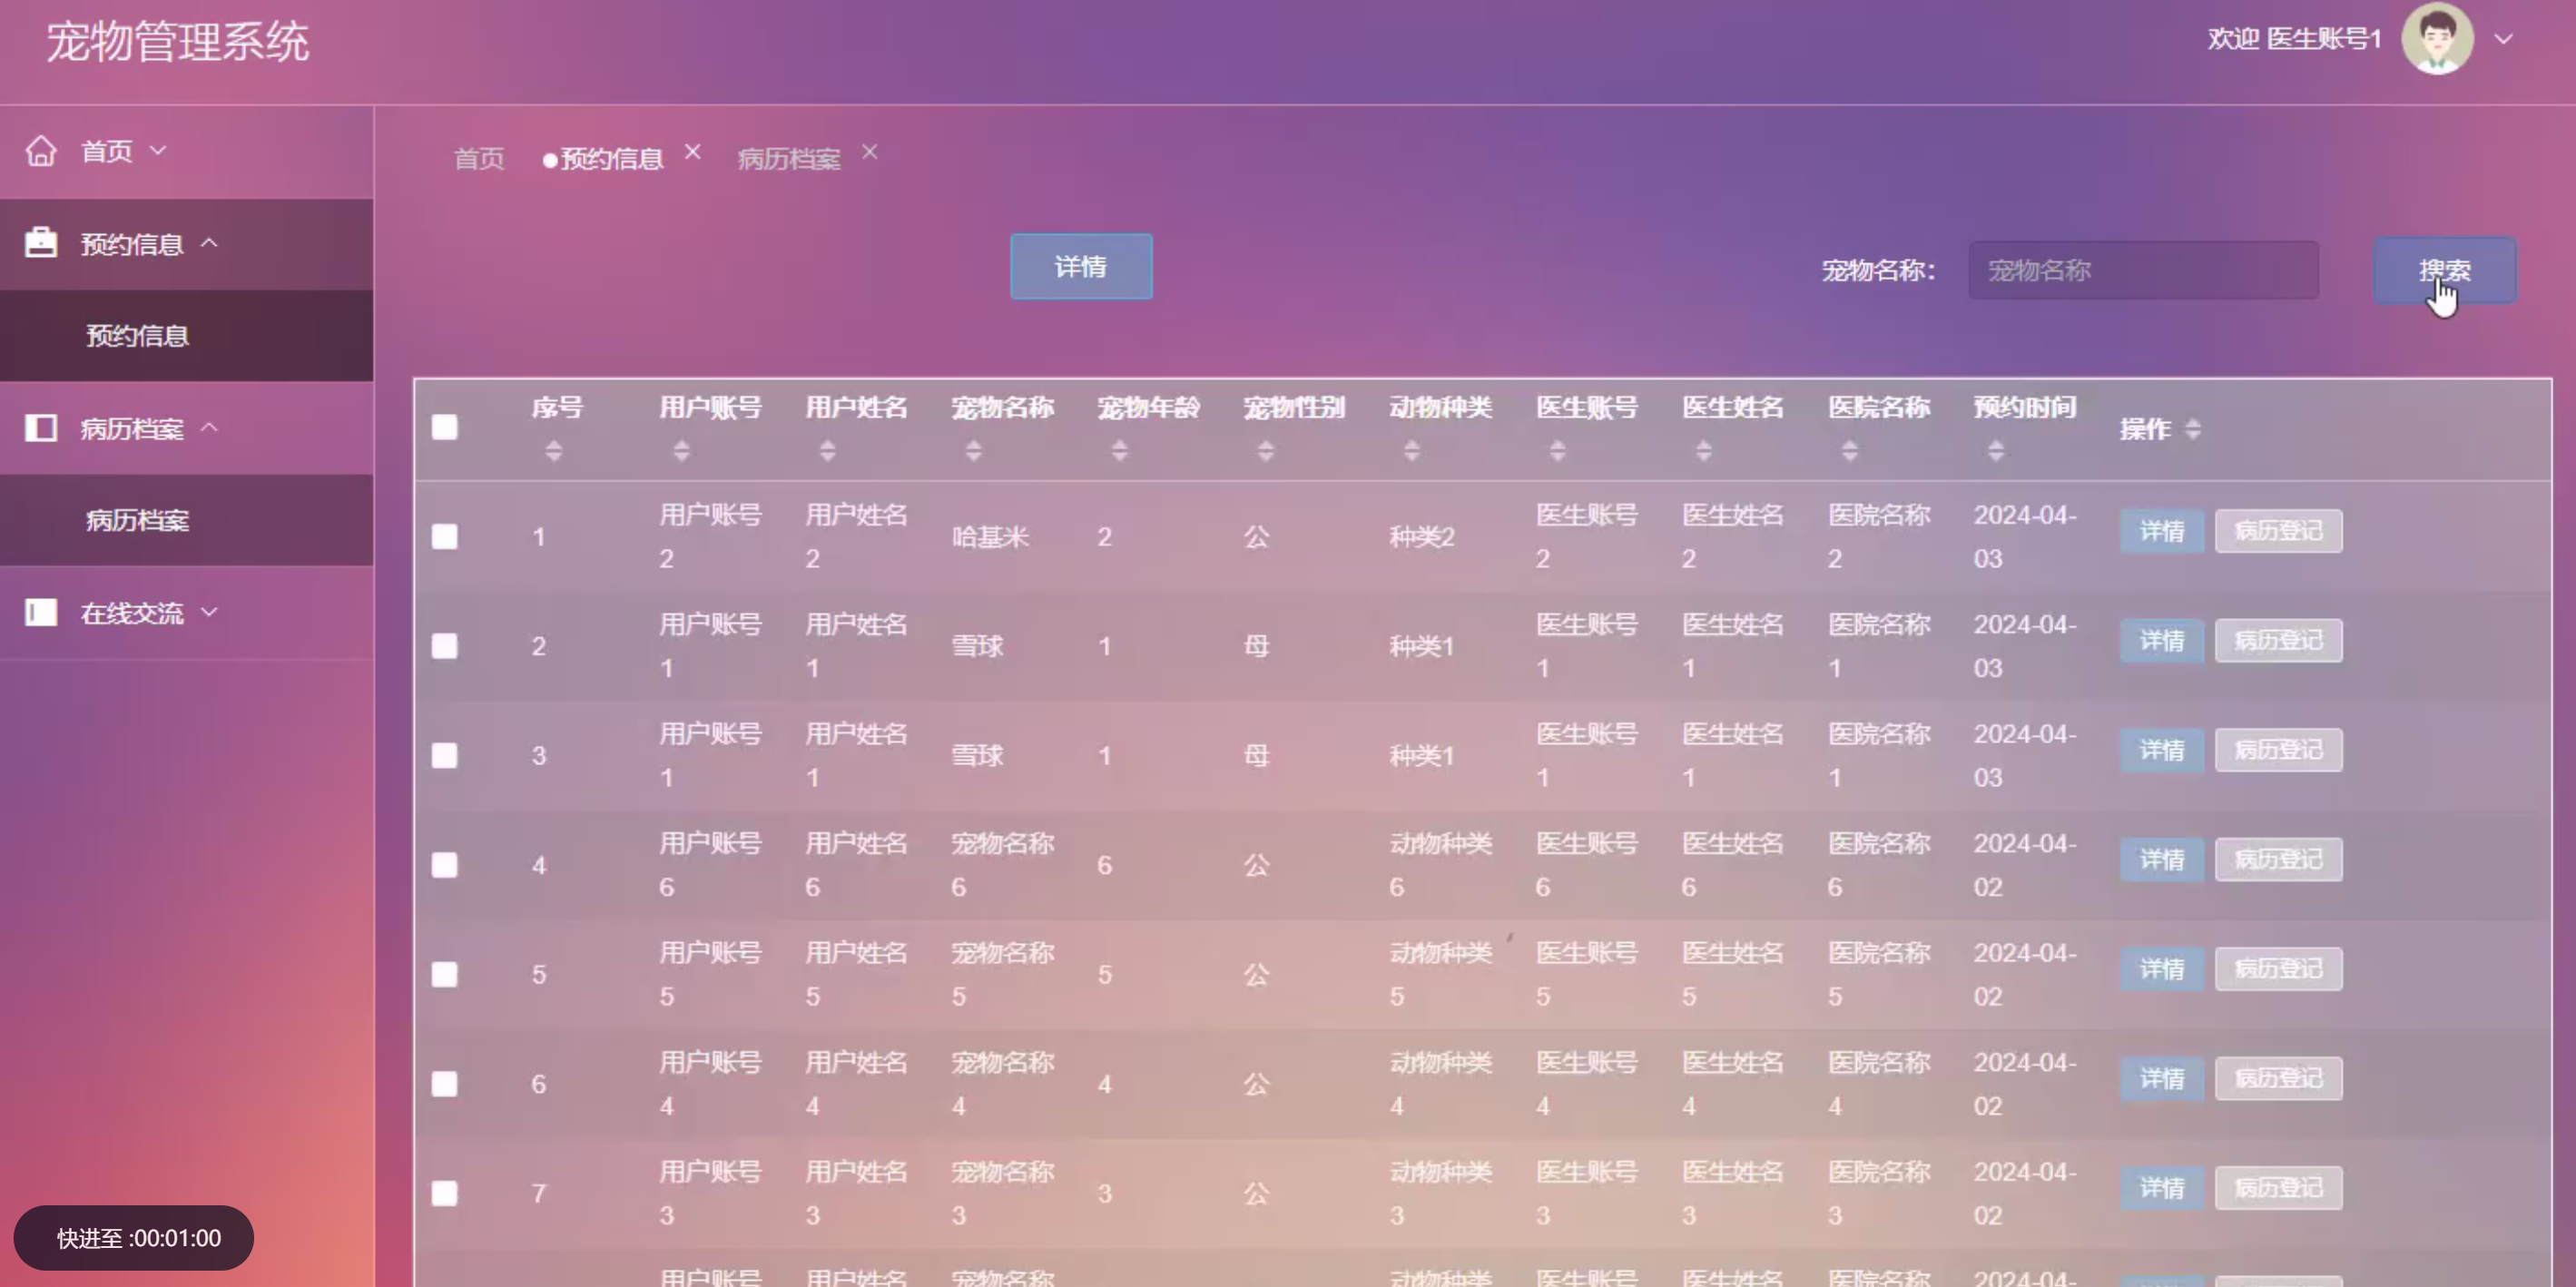Screen dimensions: 2576x1287
Task: Click 病历登记 button in row 6
Action: 2278,1078
